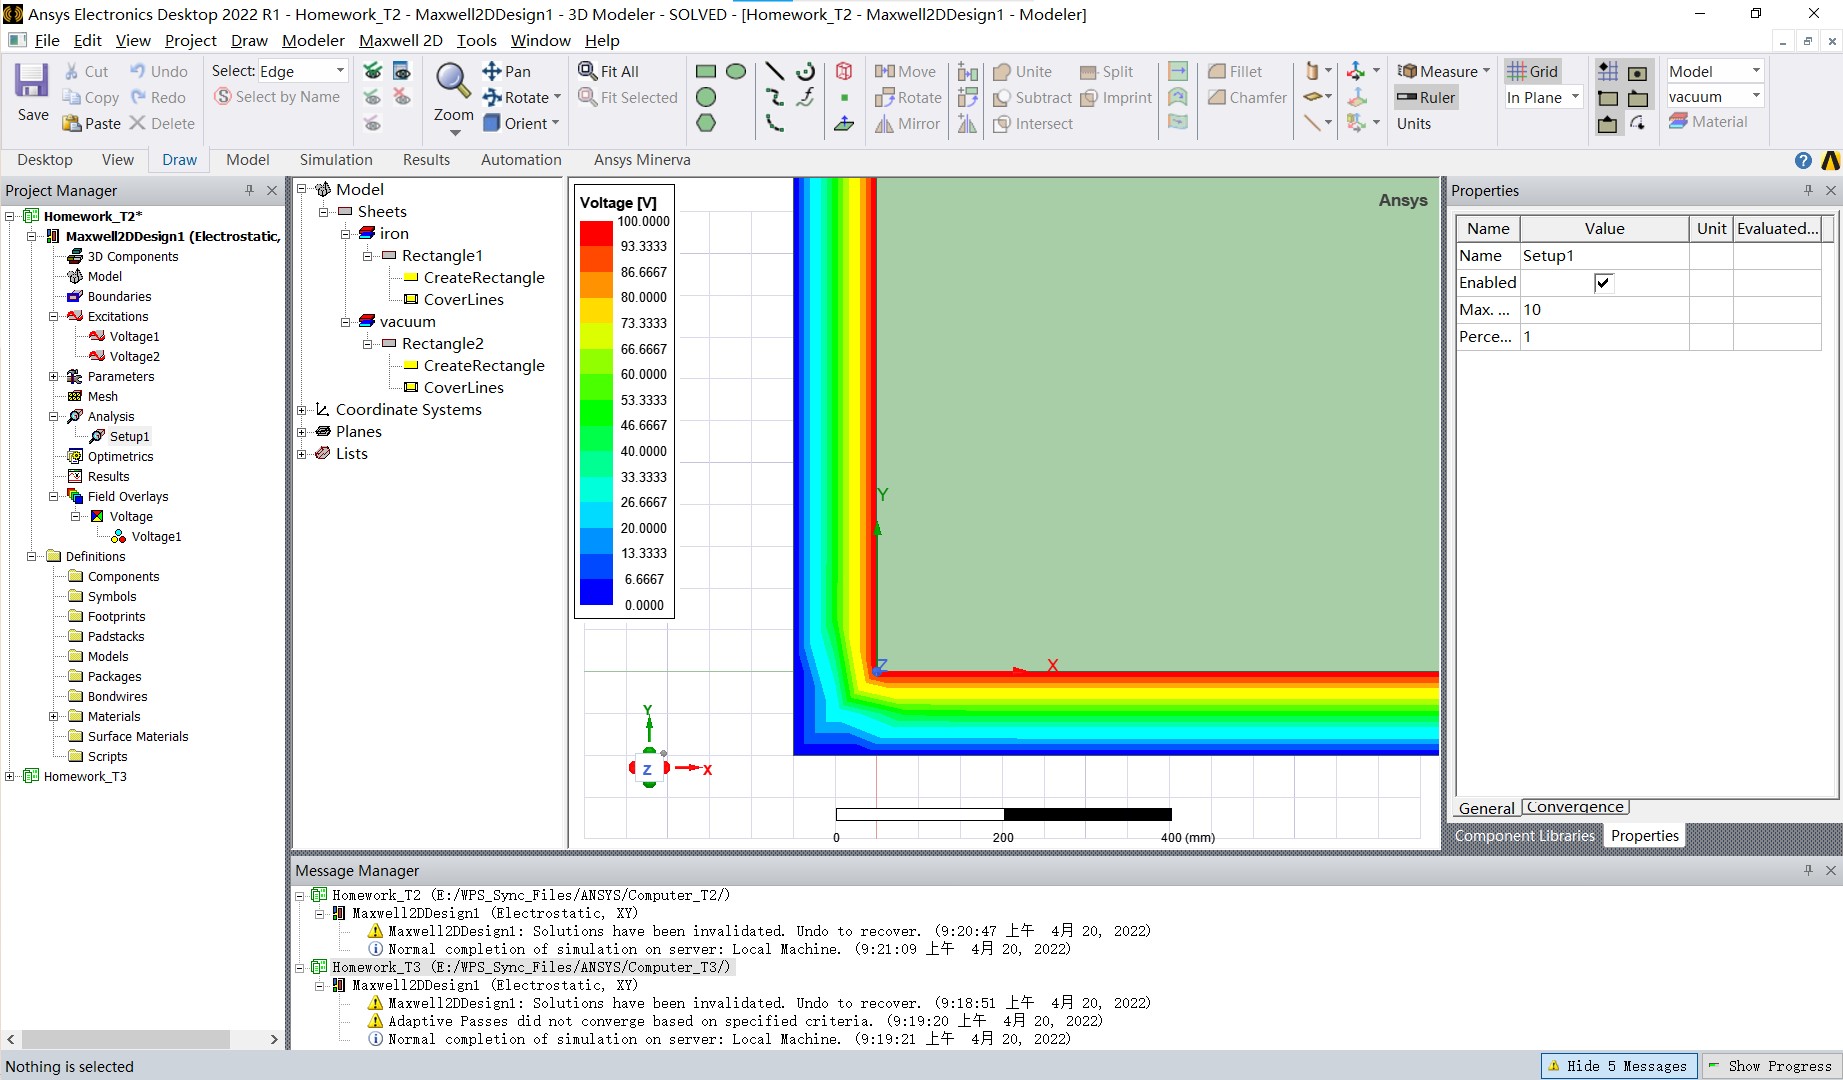This screenshot has width=1843, height=1080.
Task: Click the Units button
Action: point(1414,123)
